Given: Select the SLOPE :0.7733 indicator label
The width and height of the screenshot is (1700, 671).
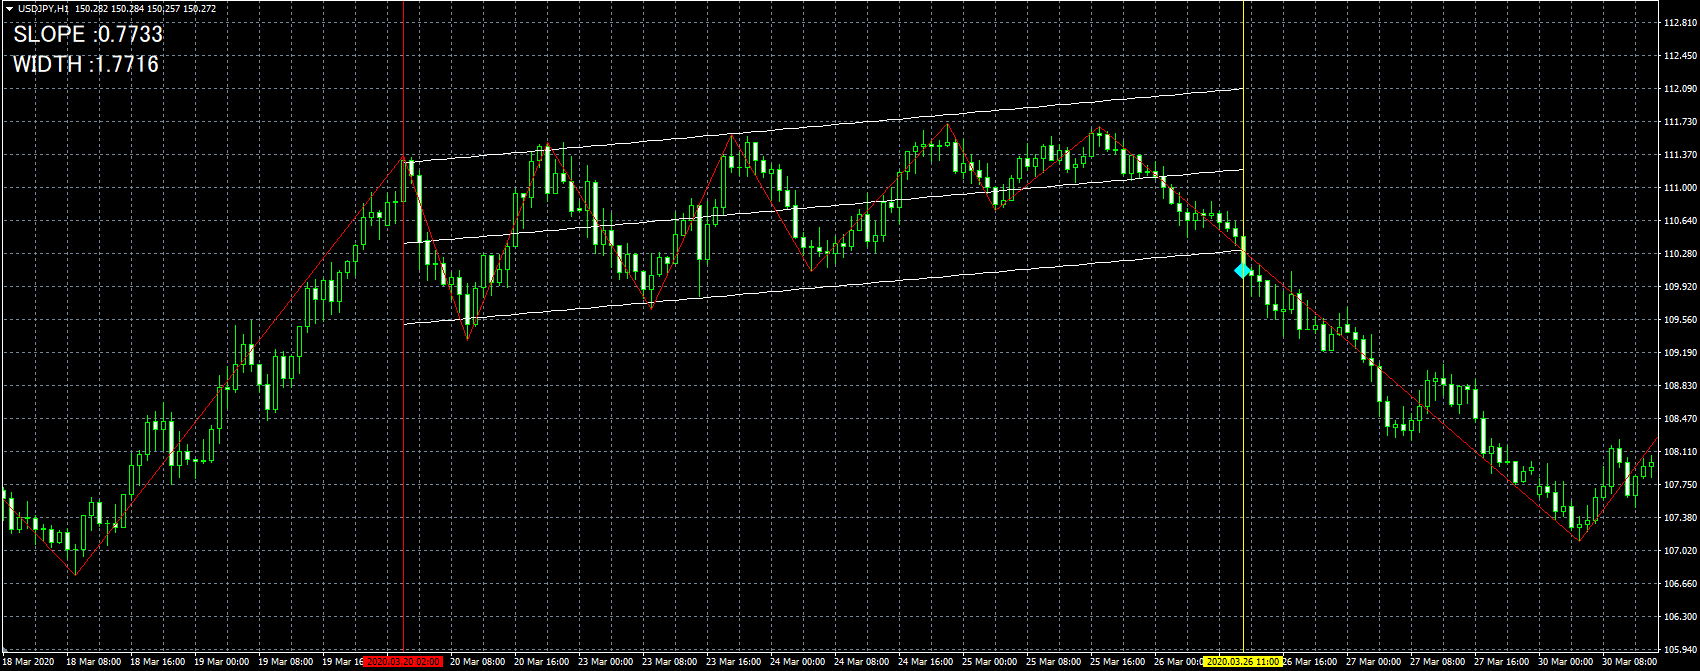Looking at the screenshot, I should (x=88, y=34).
